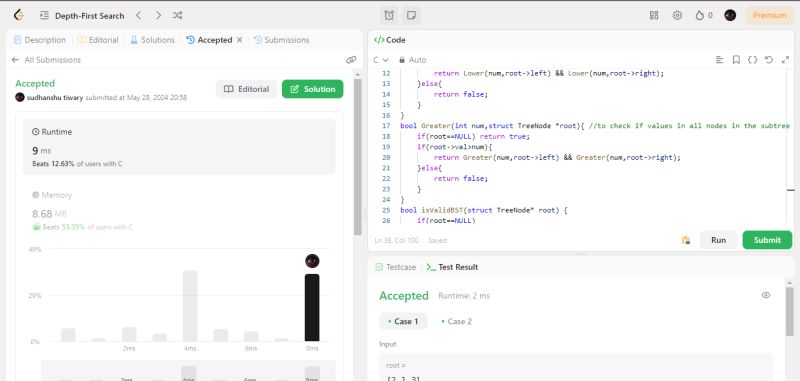Select the Memory stats section
Image resolution: width=800 pixels, height=381 pixels.
point(180,211)
